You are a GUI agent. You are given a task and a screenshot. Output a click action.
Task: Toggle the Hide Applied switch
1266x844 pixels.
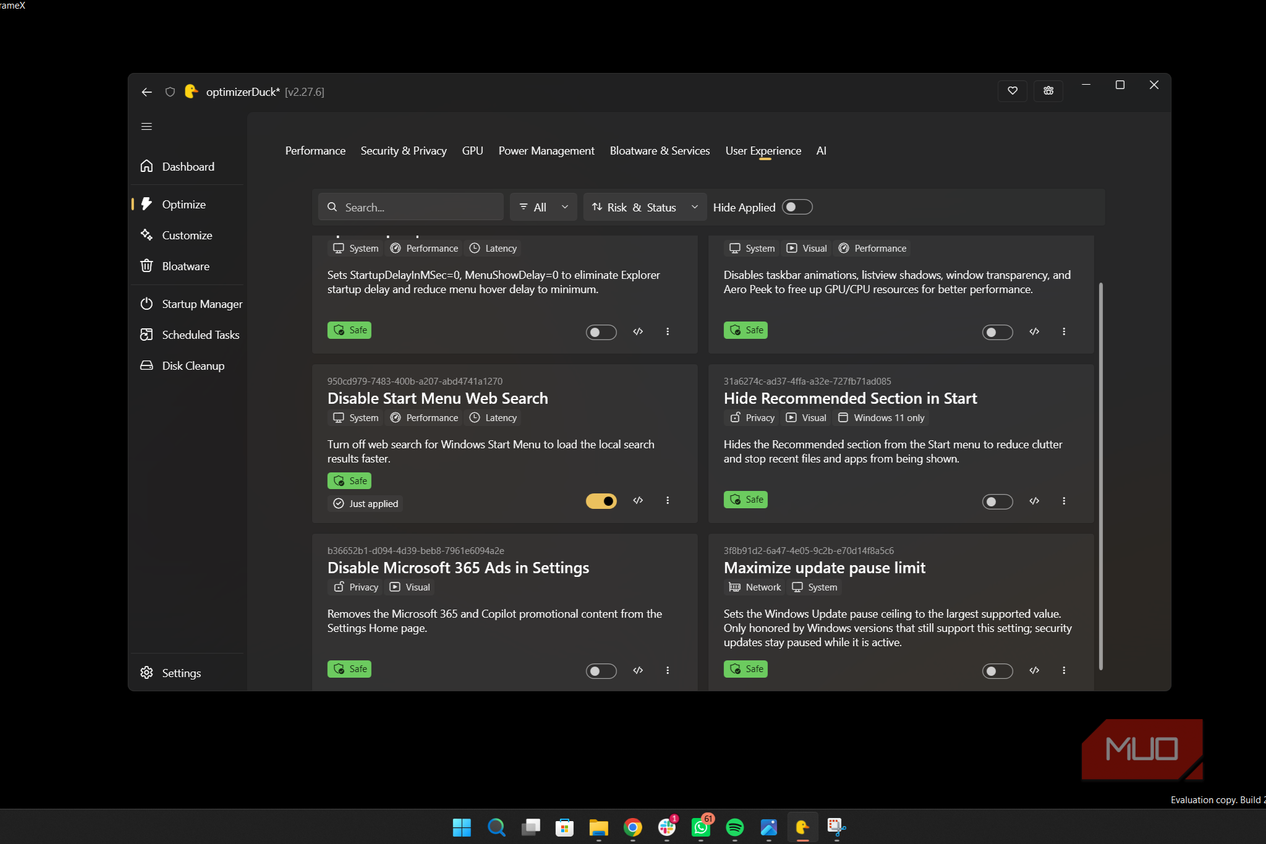pyautogui.click(x=797, y=207)
